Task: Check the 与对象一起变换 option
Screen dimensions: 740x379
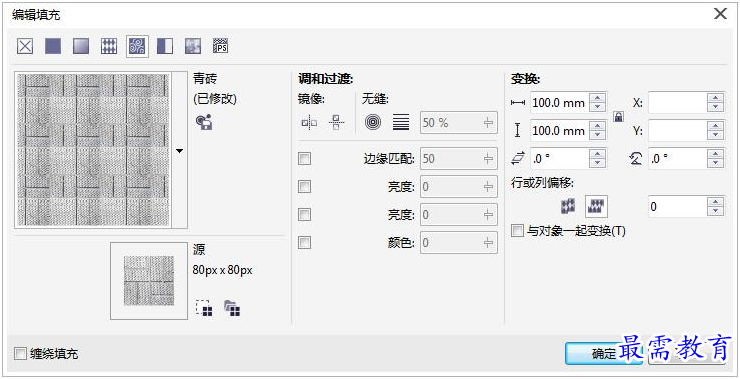Action: pos(518,231)
